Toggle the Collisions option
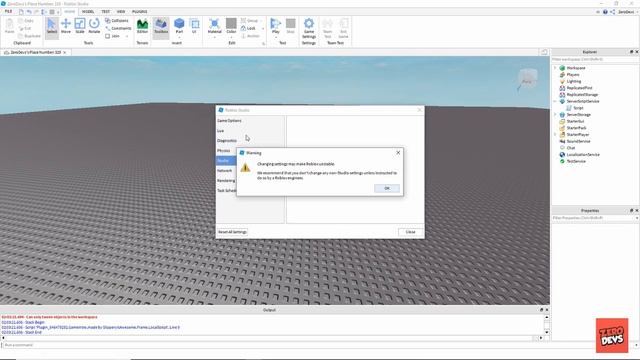 [117, 20]
